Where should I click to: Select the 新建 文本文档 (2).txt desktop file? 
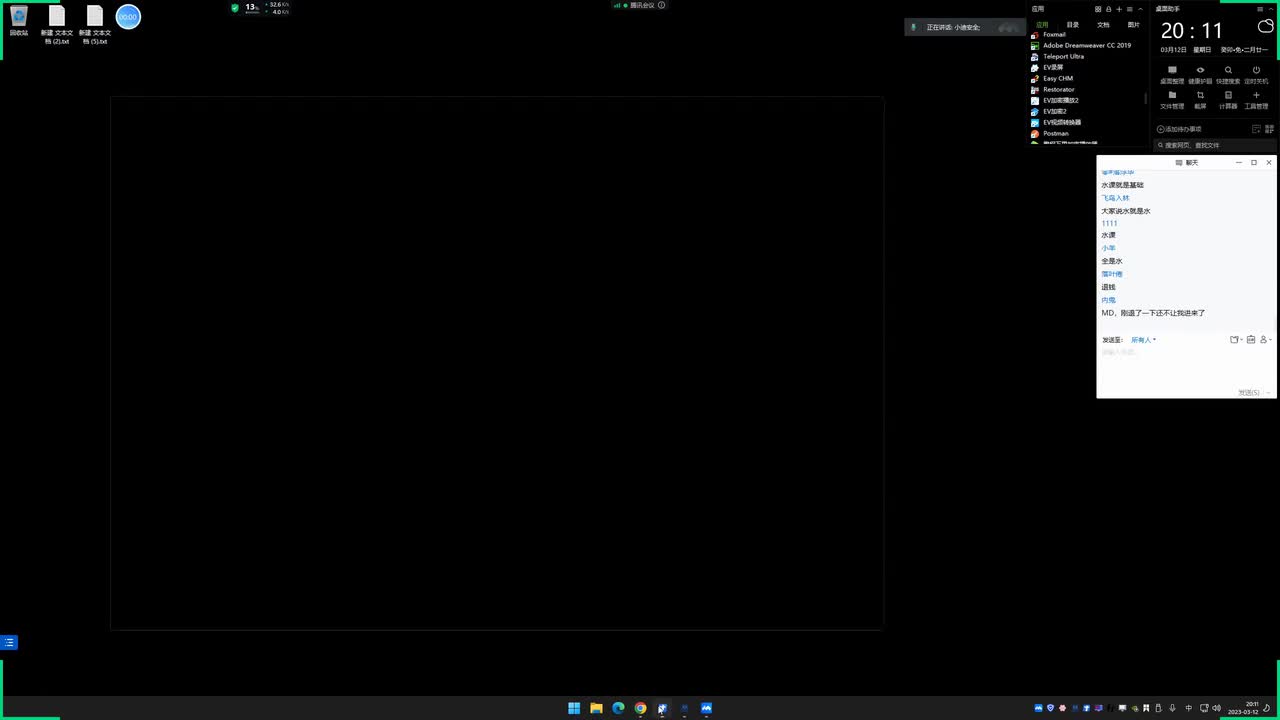tap(56, 25)
